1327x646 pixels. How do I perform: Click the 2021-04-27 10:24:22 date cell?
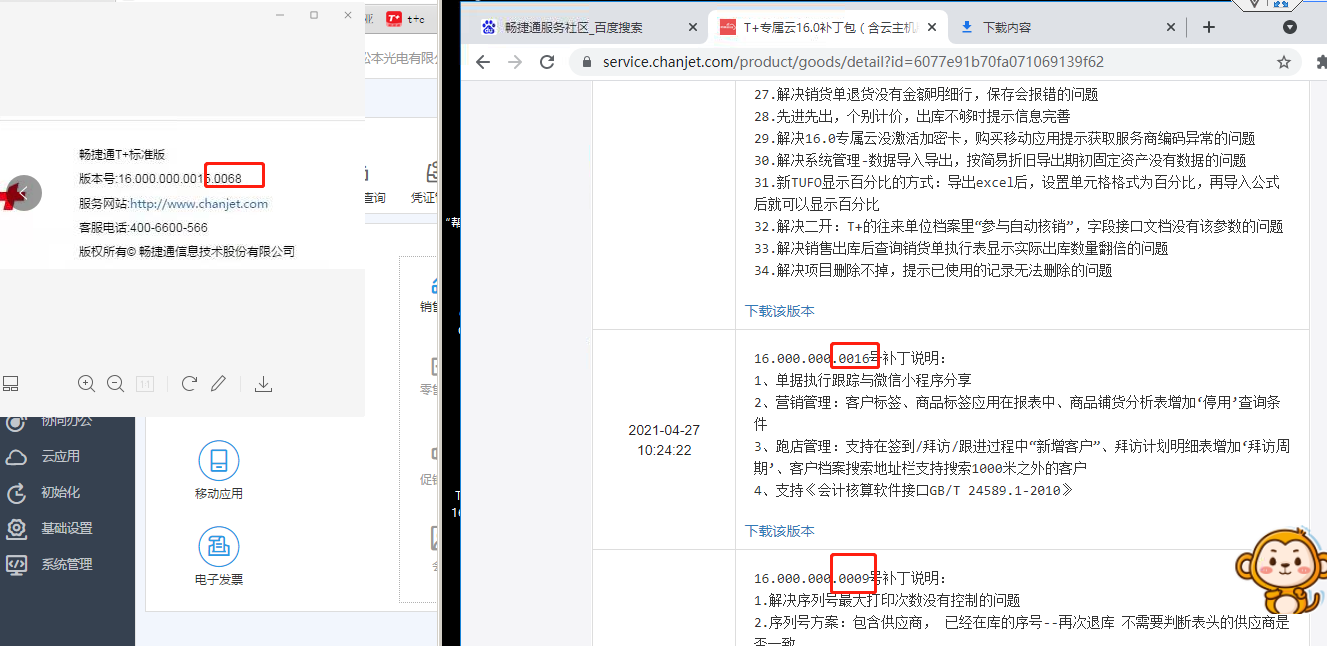click(664, 440)
